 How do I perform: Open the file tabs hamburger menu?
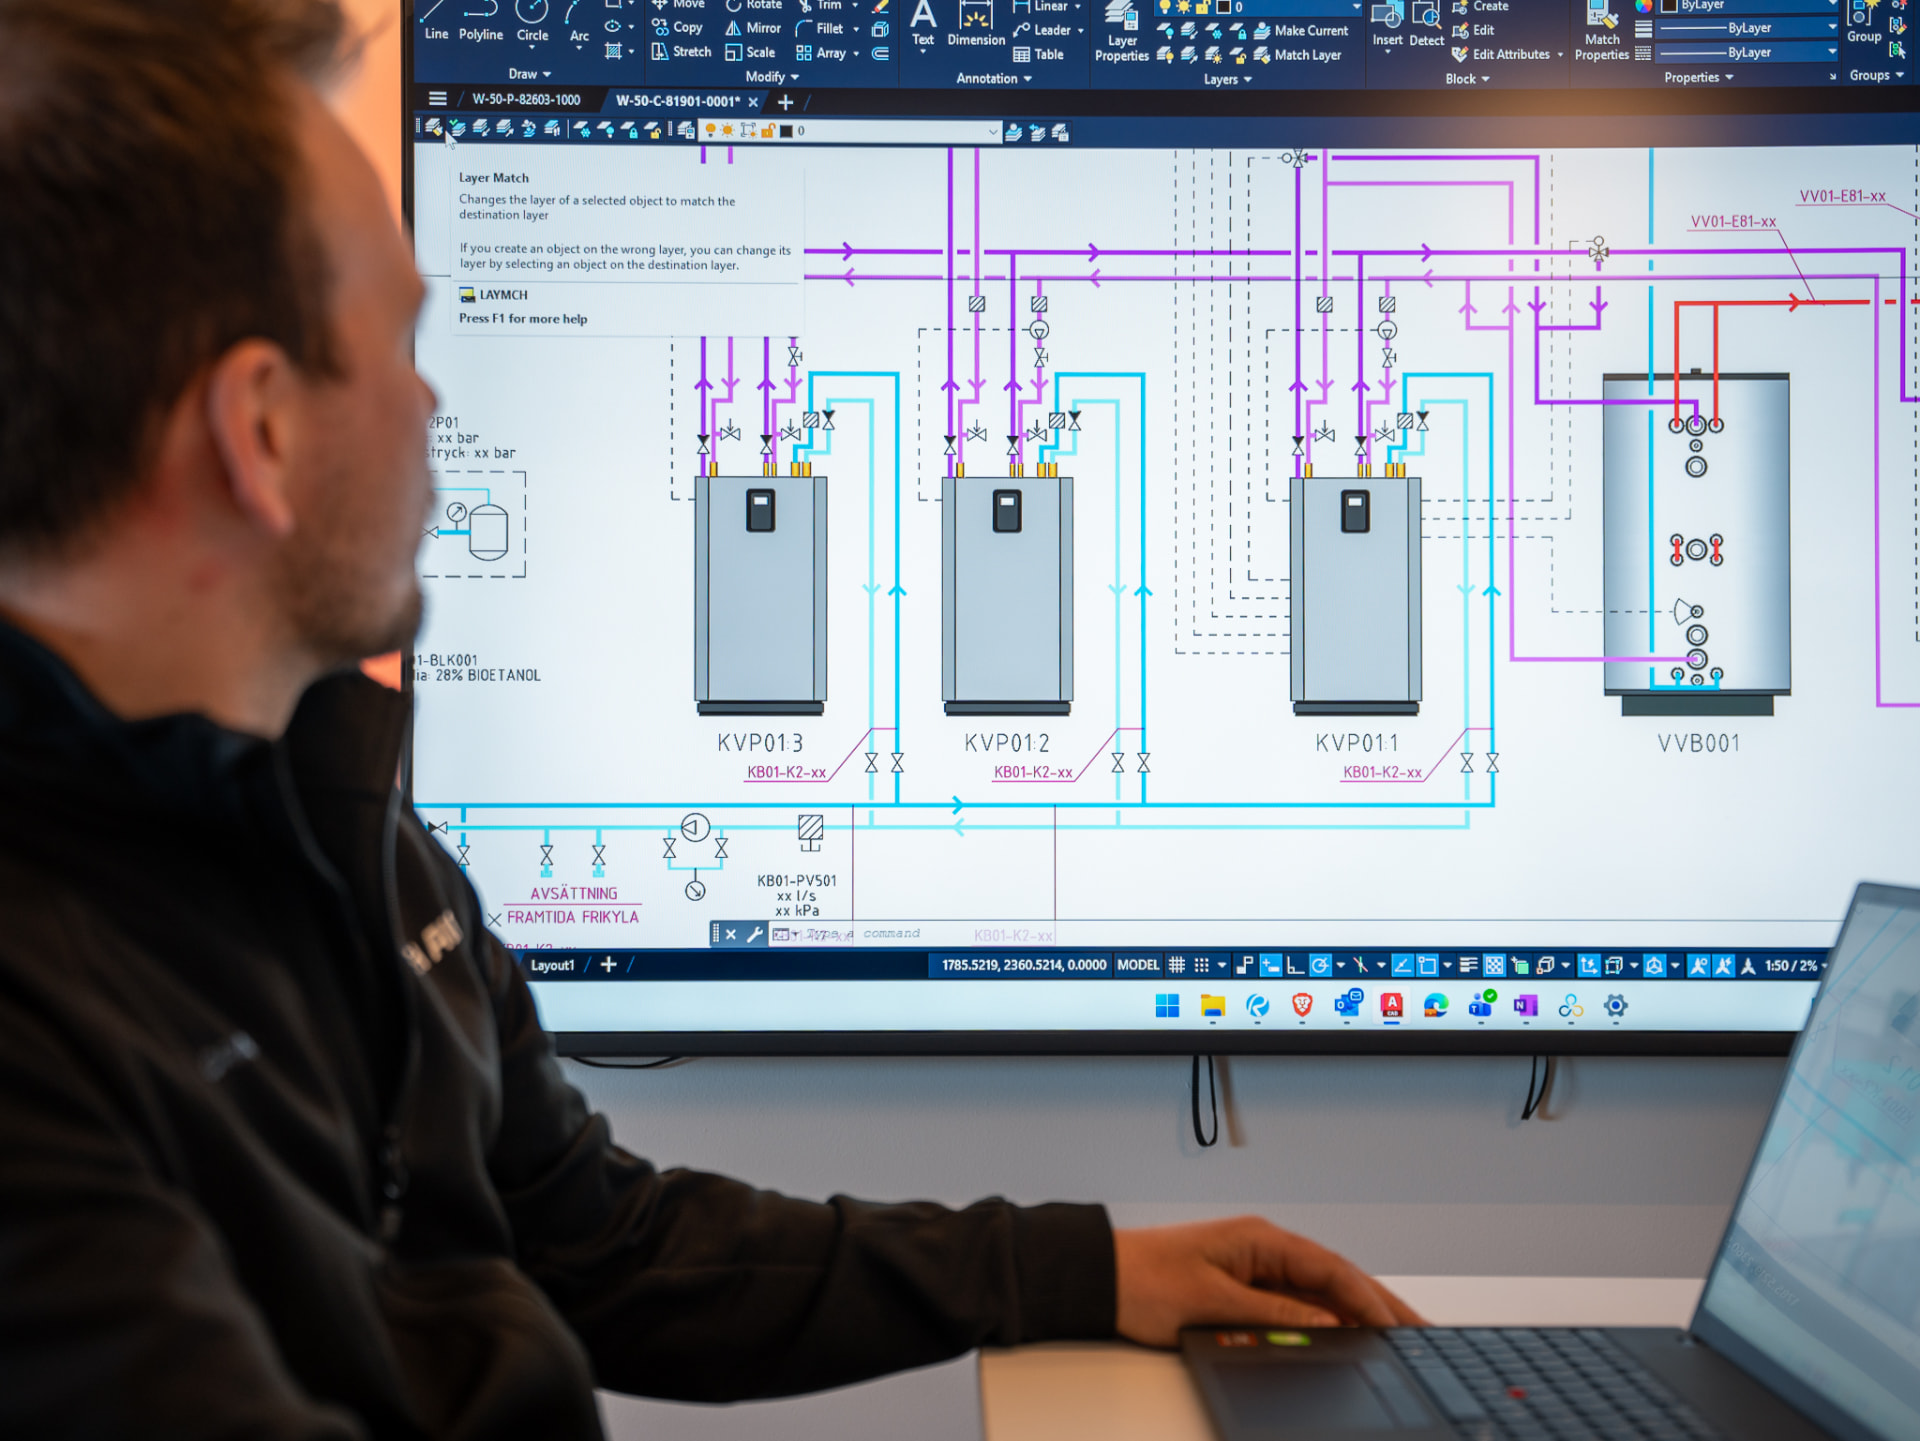[437, 98]
